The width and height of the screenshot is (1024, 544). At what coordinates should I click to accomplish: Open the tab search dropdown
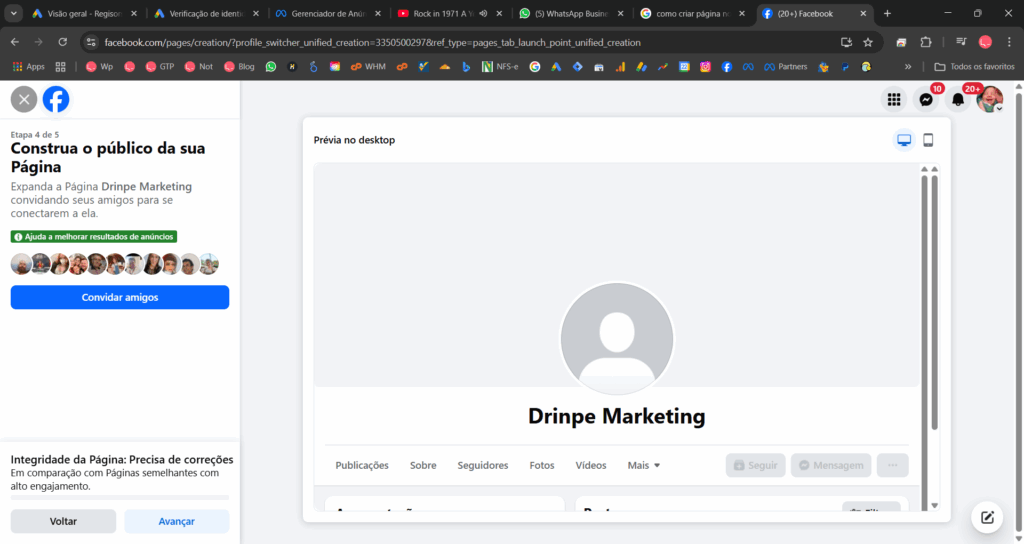click(13, 13)
